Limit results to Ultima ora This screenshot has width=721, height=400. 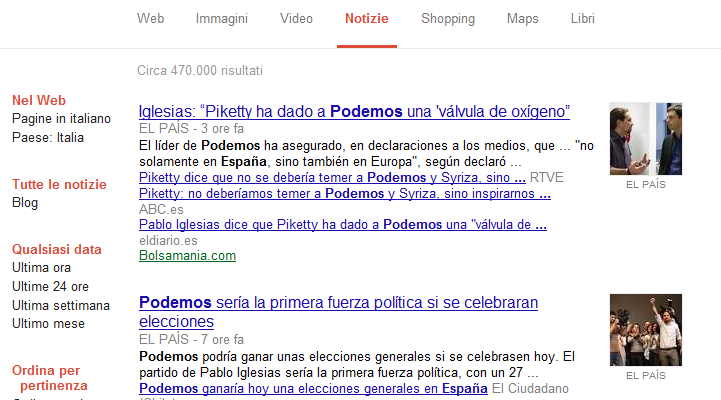pyautogui.click(x=41, y=268)
